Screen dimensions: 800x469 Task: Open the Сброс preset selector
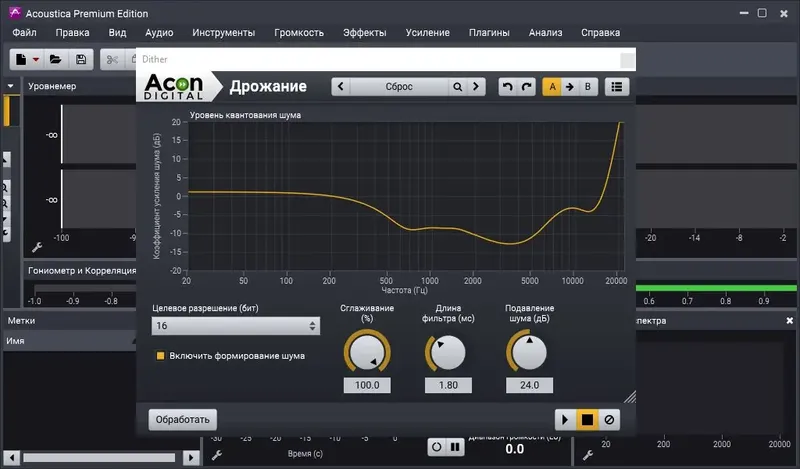pyautogui.click(x=399, y=87)
